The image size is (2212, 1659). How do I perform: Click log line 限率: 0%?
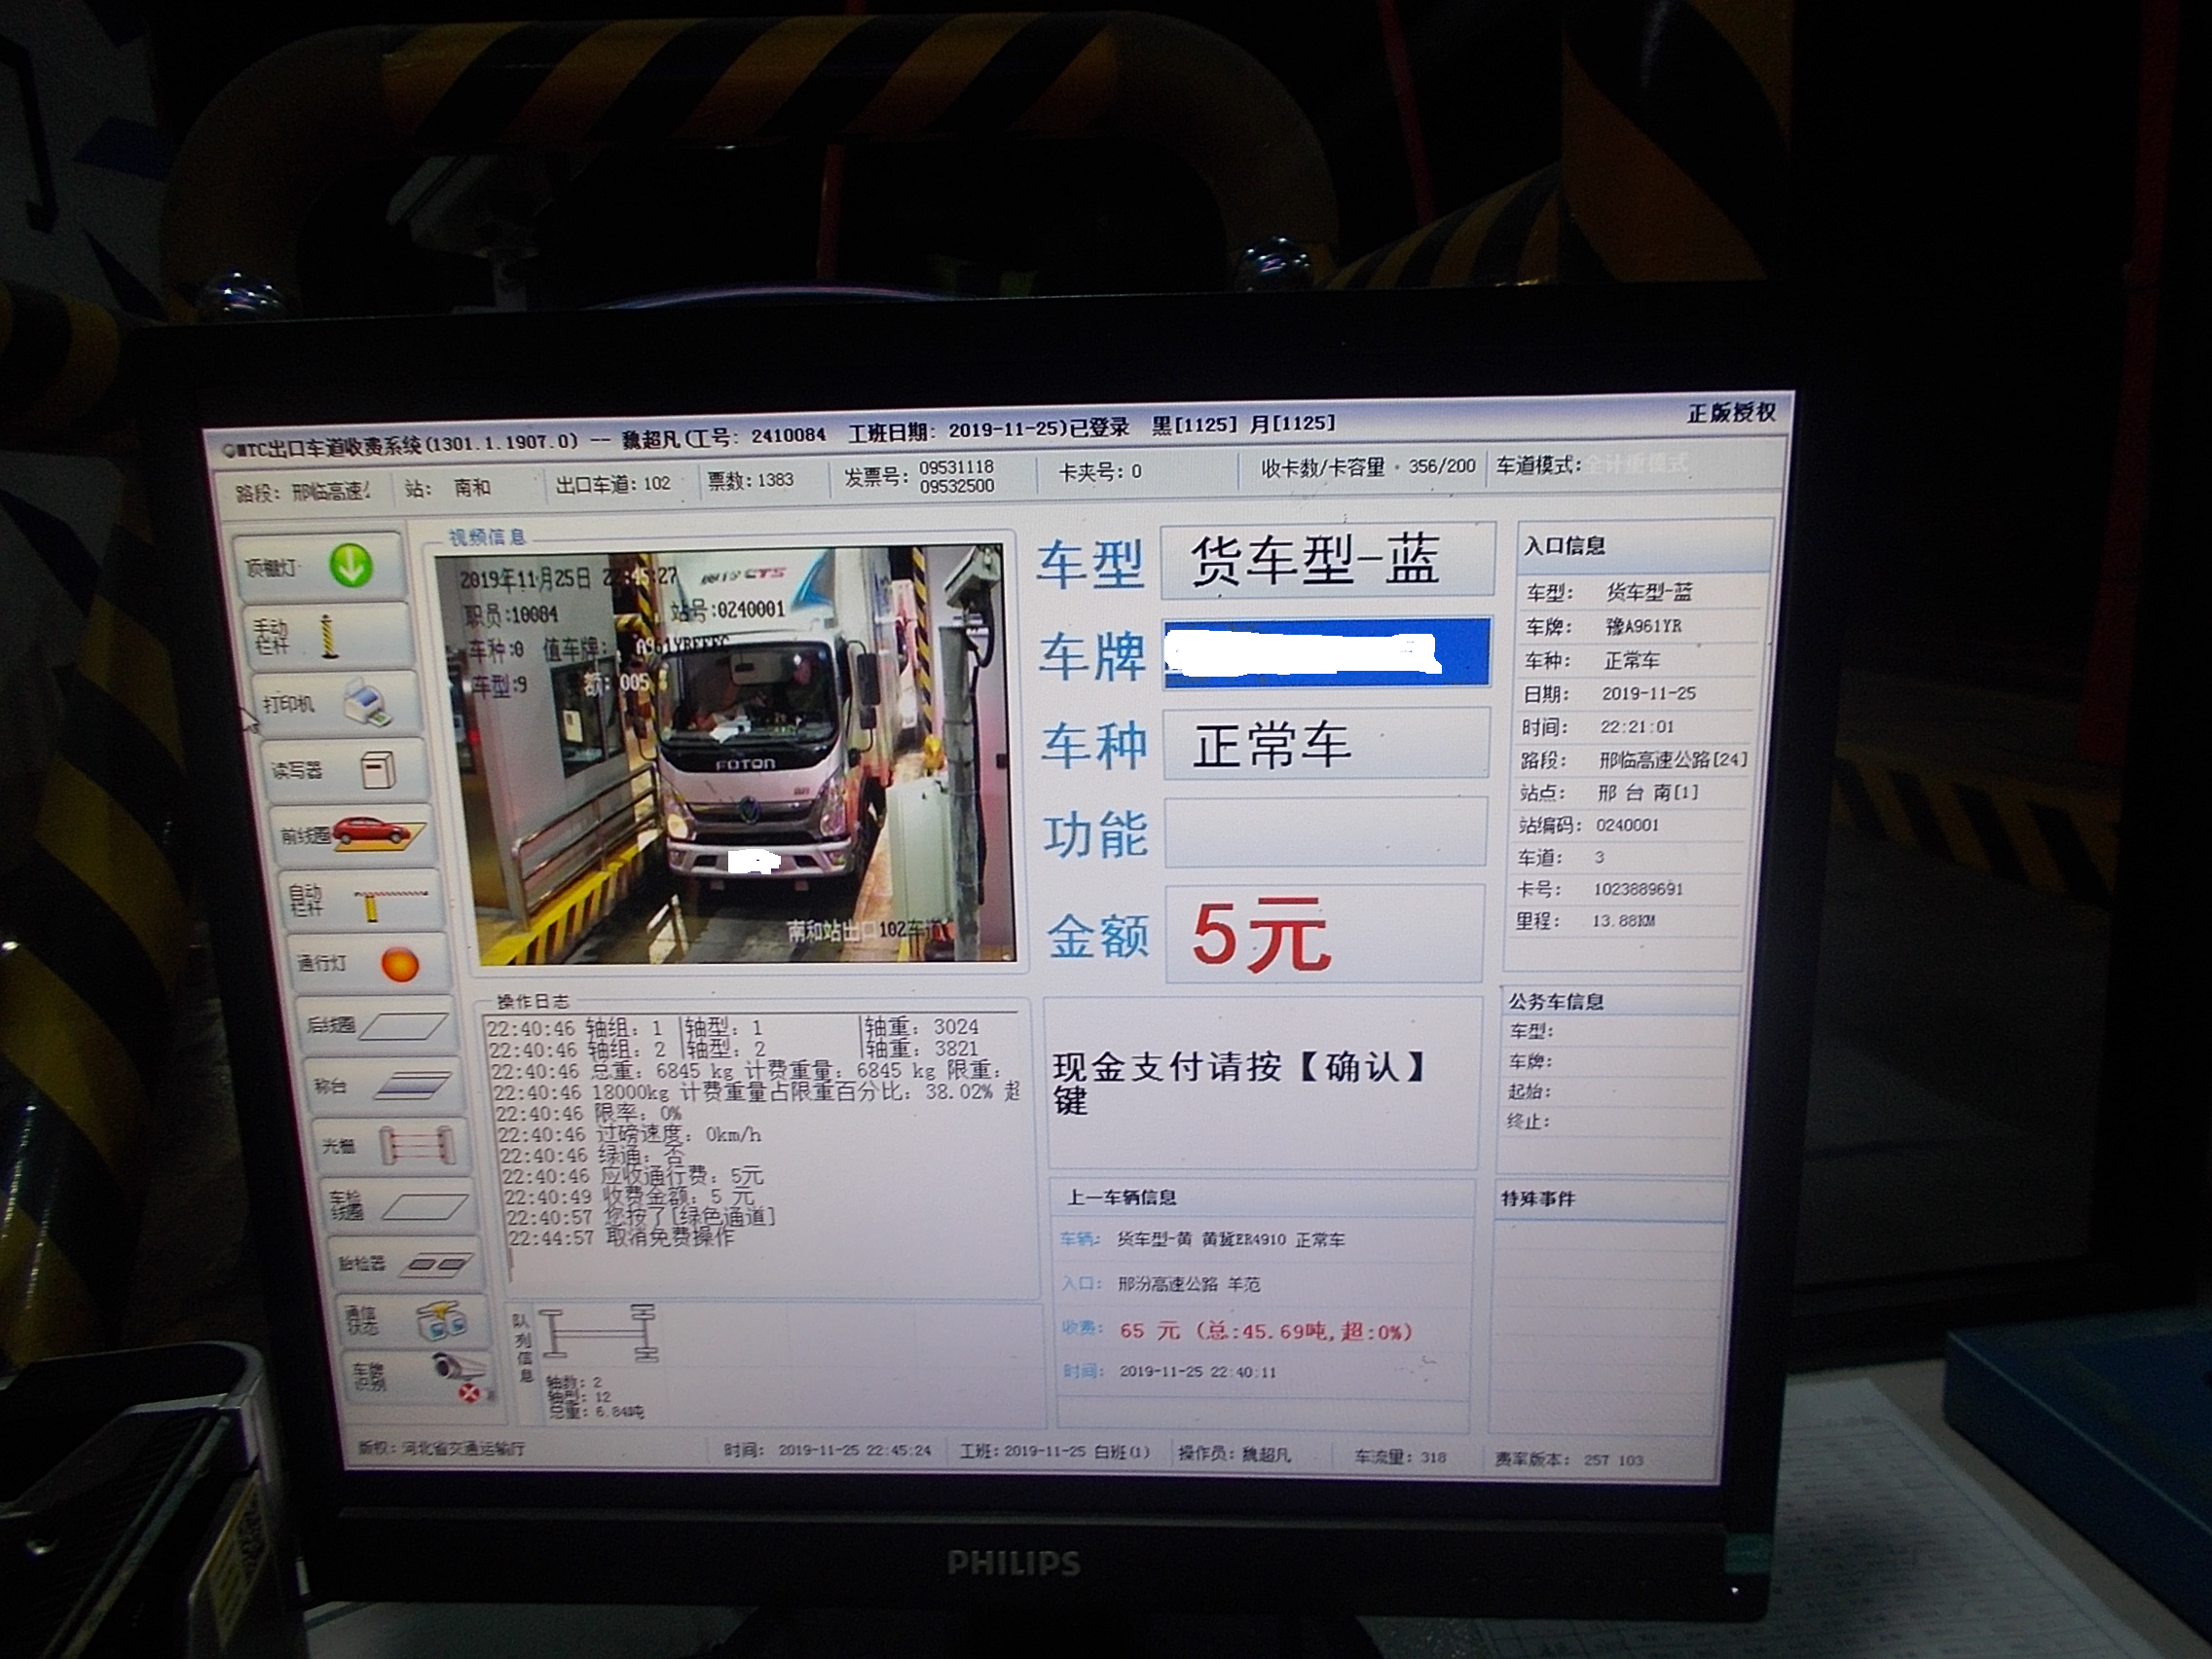(589, 1113)
